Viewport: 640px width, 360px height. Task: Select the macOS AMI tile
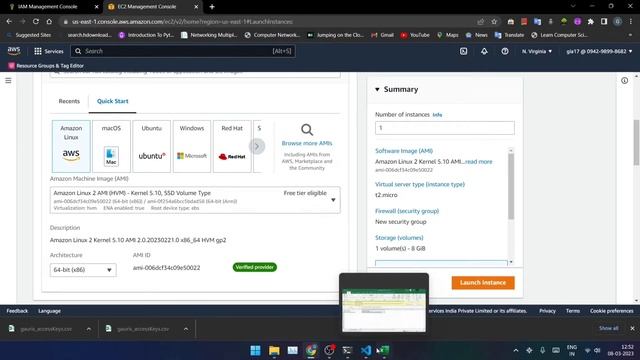[x=111, y=146]
